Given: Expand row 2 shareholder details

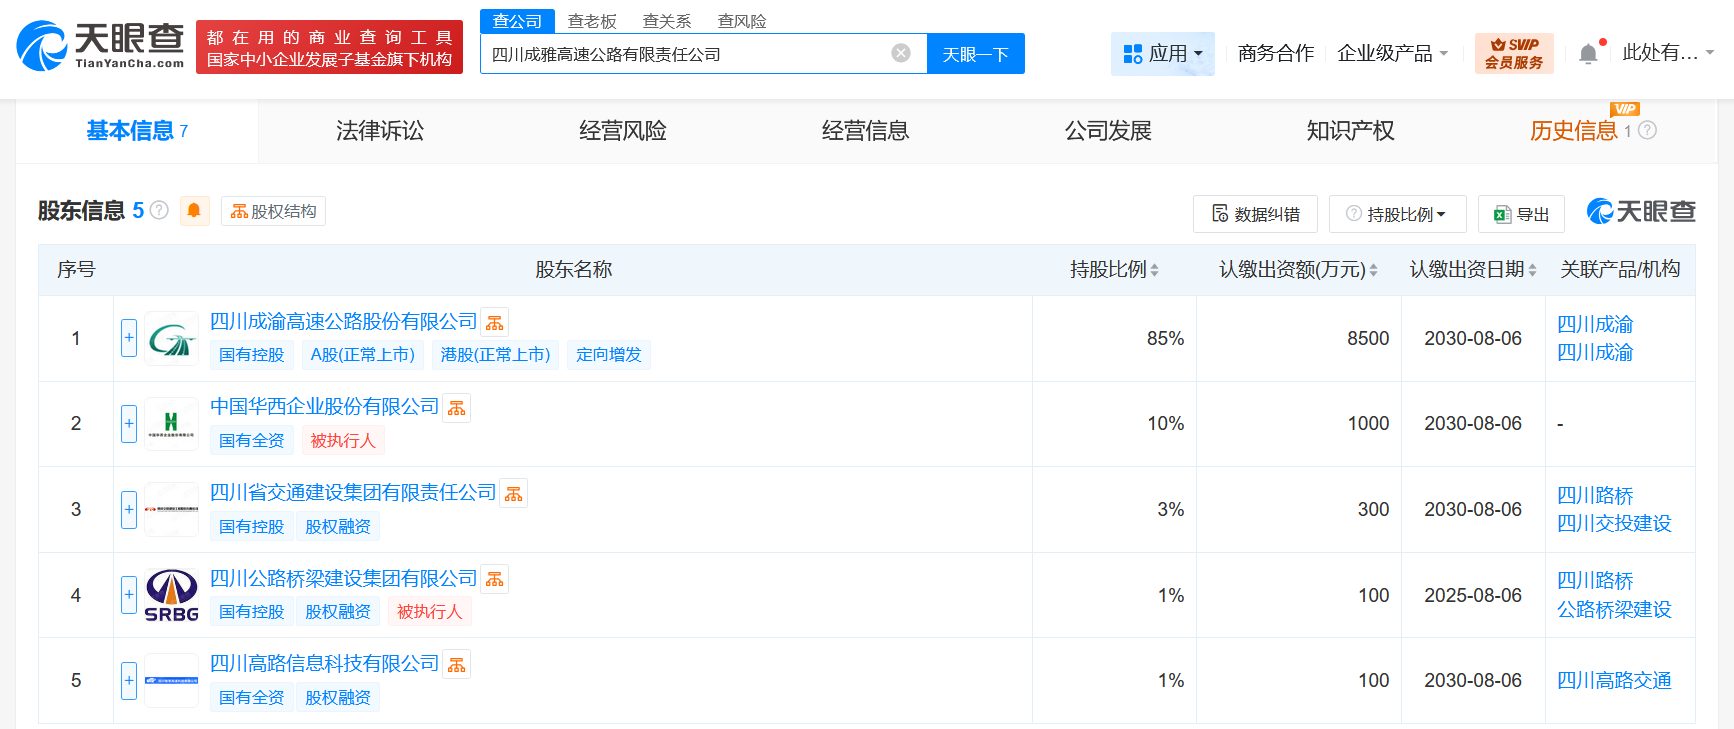Looking at the screenshot, I should [129, 424].
